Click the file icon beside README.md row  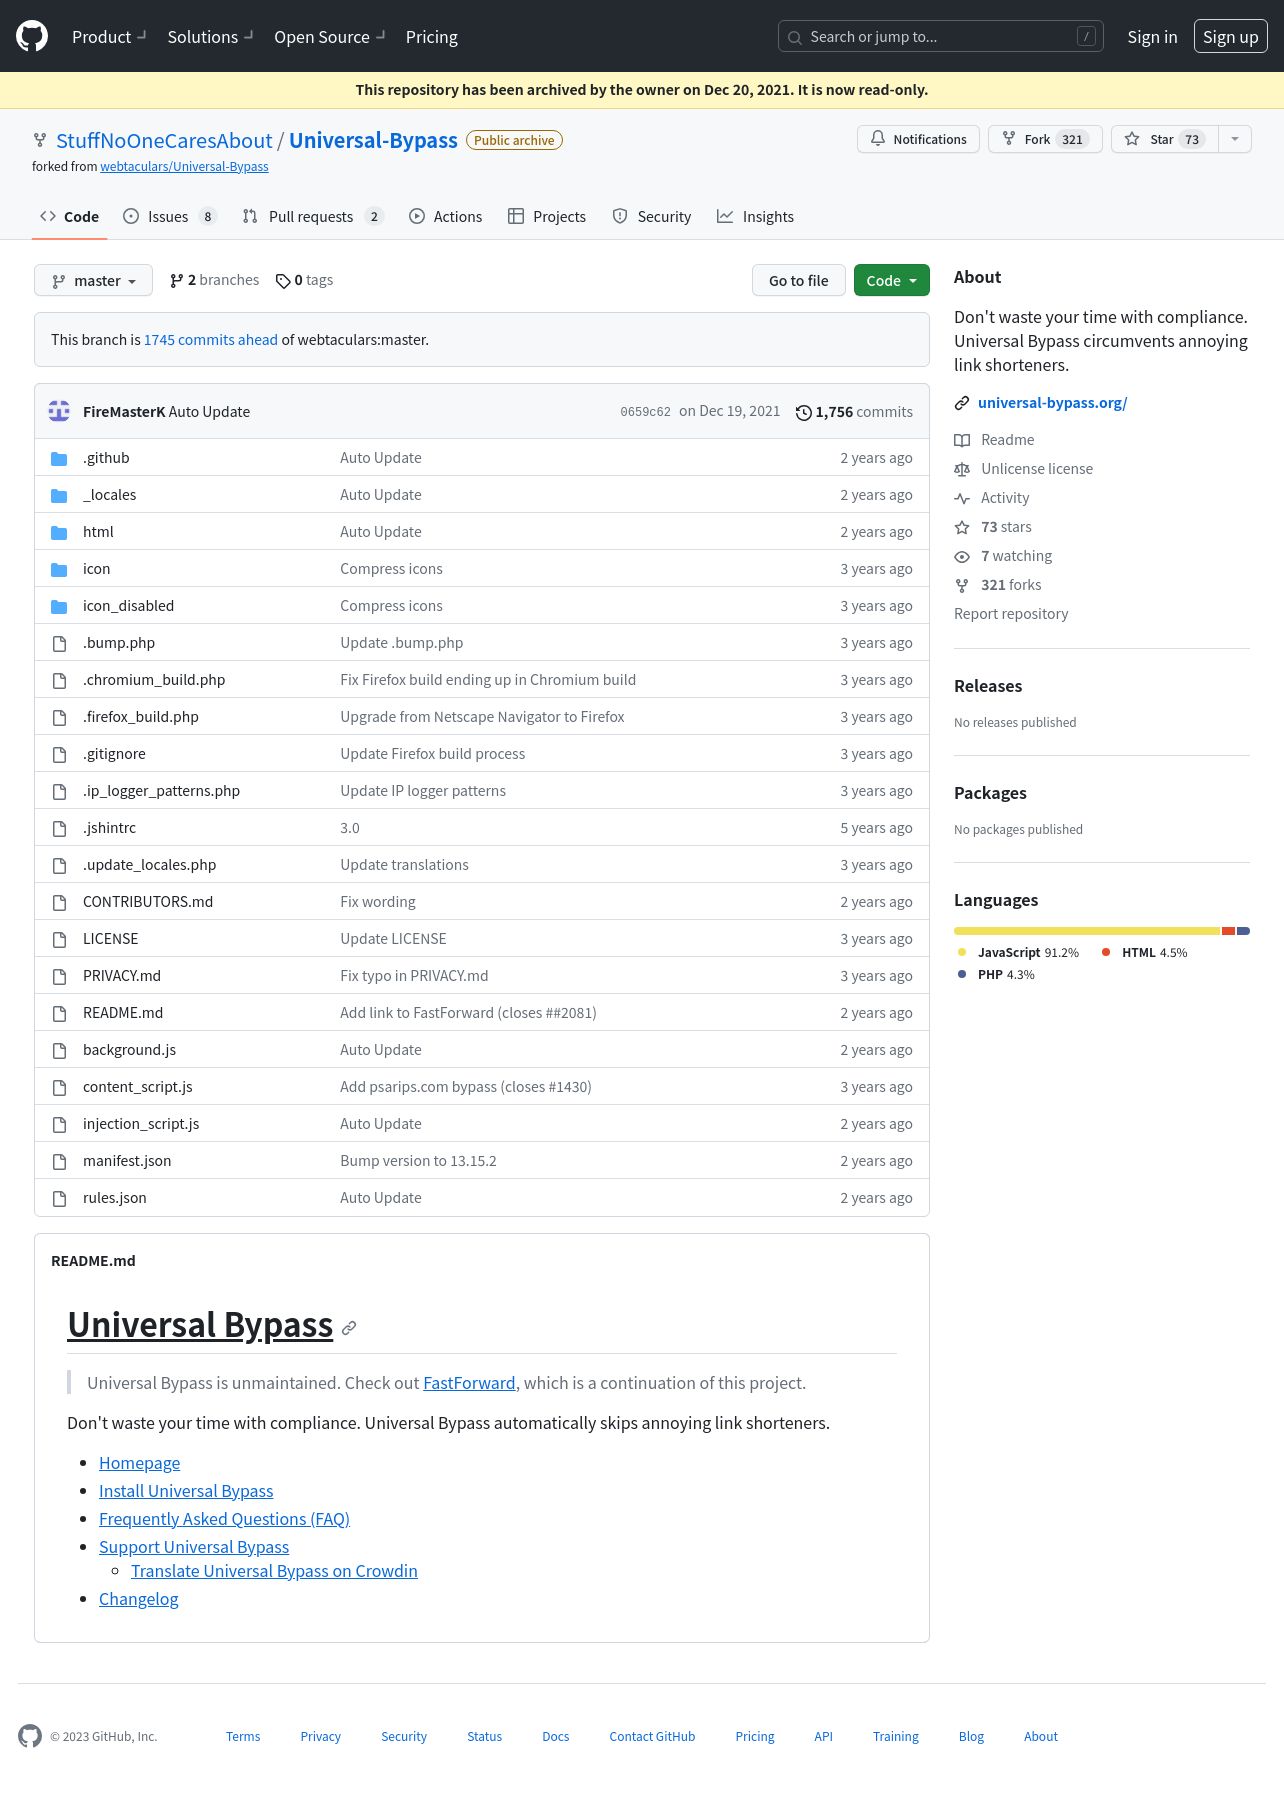point(59,1013)
